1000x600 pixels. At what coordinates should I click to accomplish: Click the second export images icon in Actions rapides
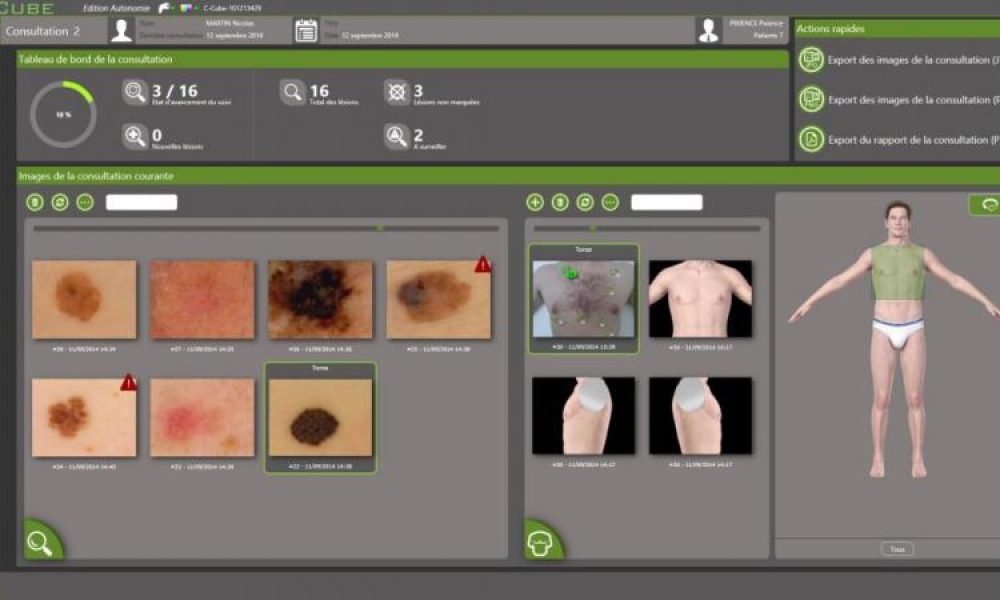click(x=811, y=99)
